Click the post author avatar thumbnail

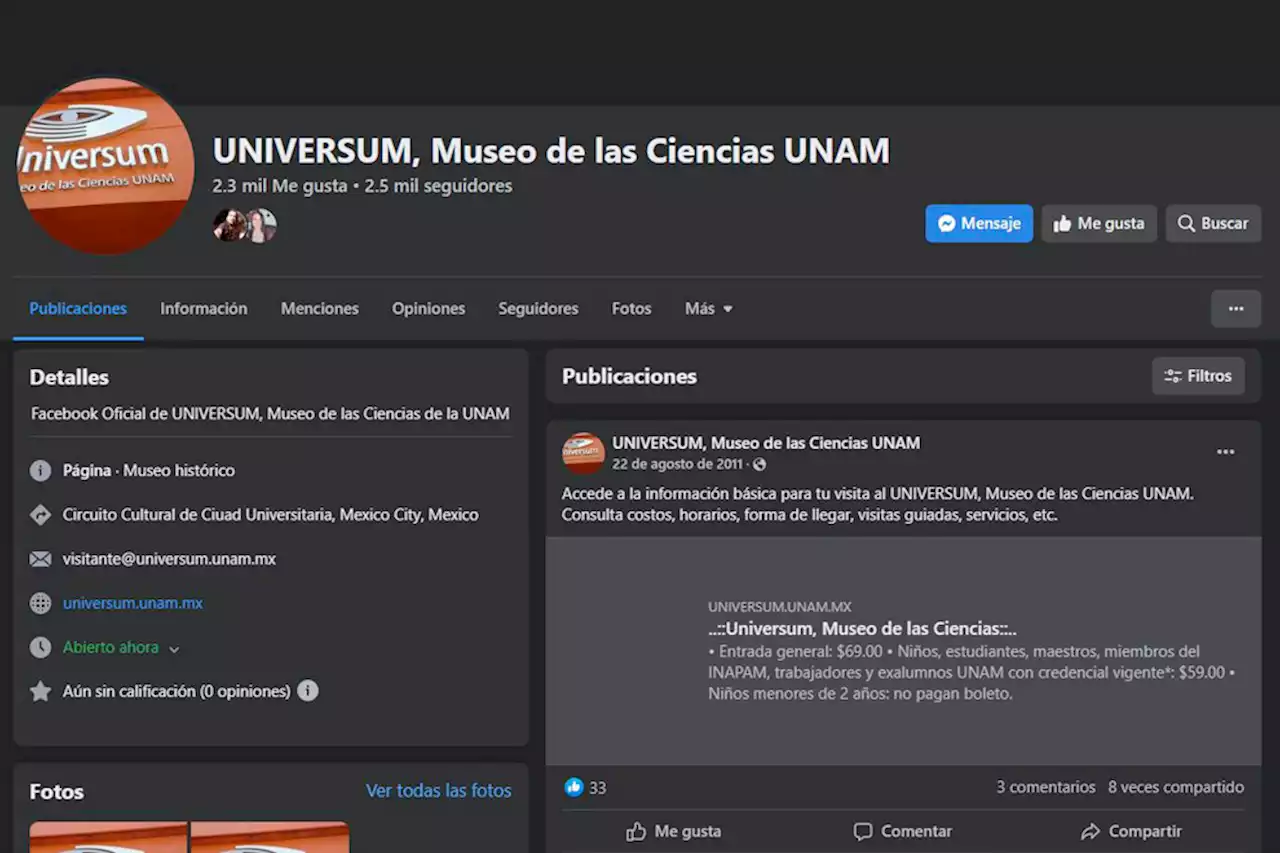[x=583, y=453]
